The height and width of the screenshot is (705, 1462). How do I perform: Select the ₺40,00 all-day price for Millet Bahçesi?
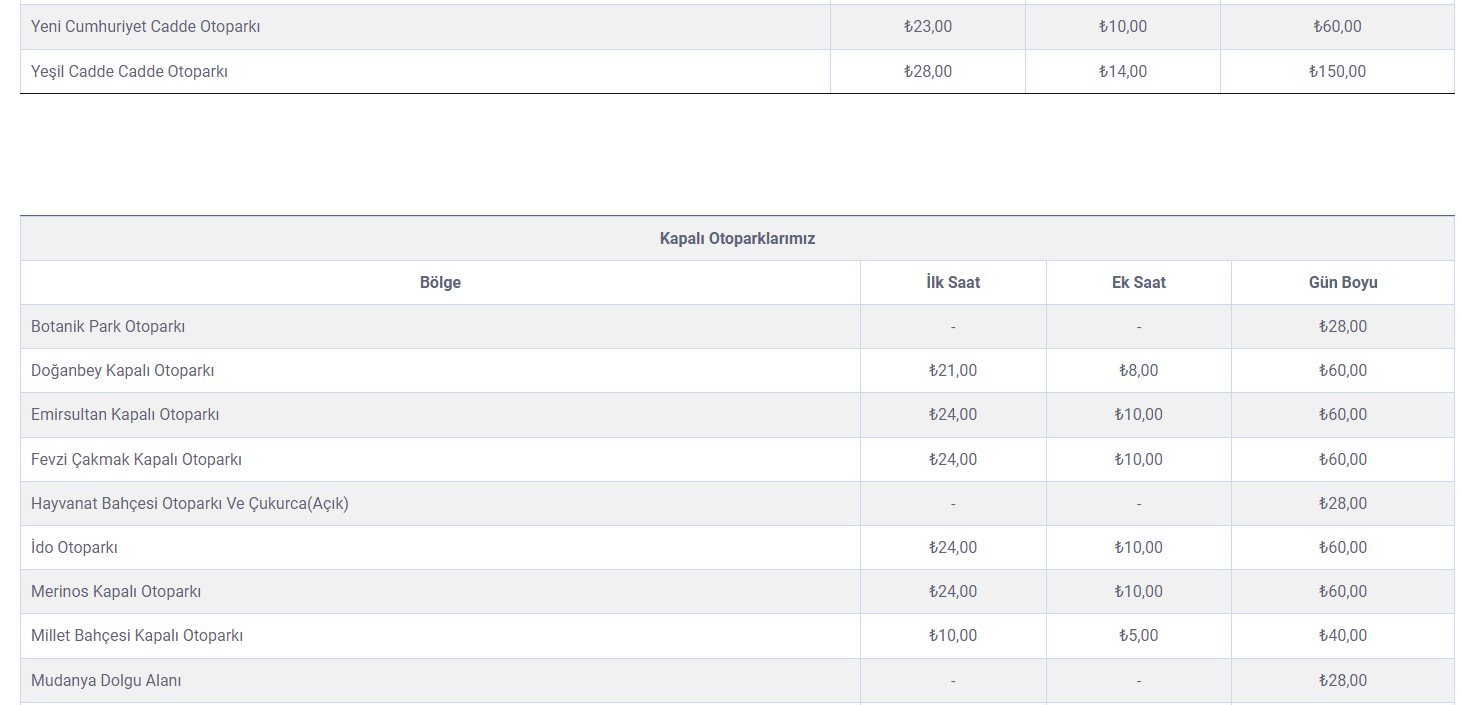1342,636
